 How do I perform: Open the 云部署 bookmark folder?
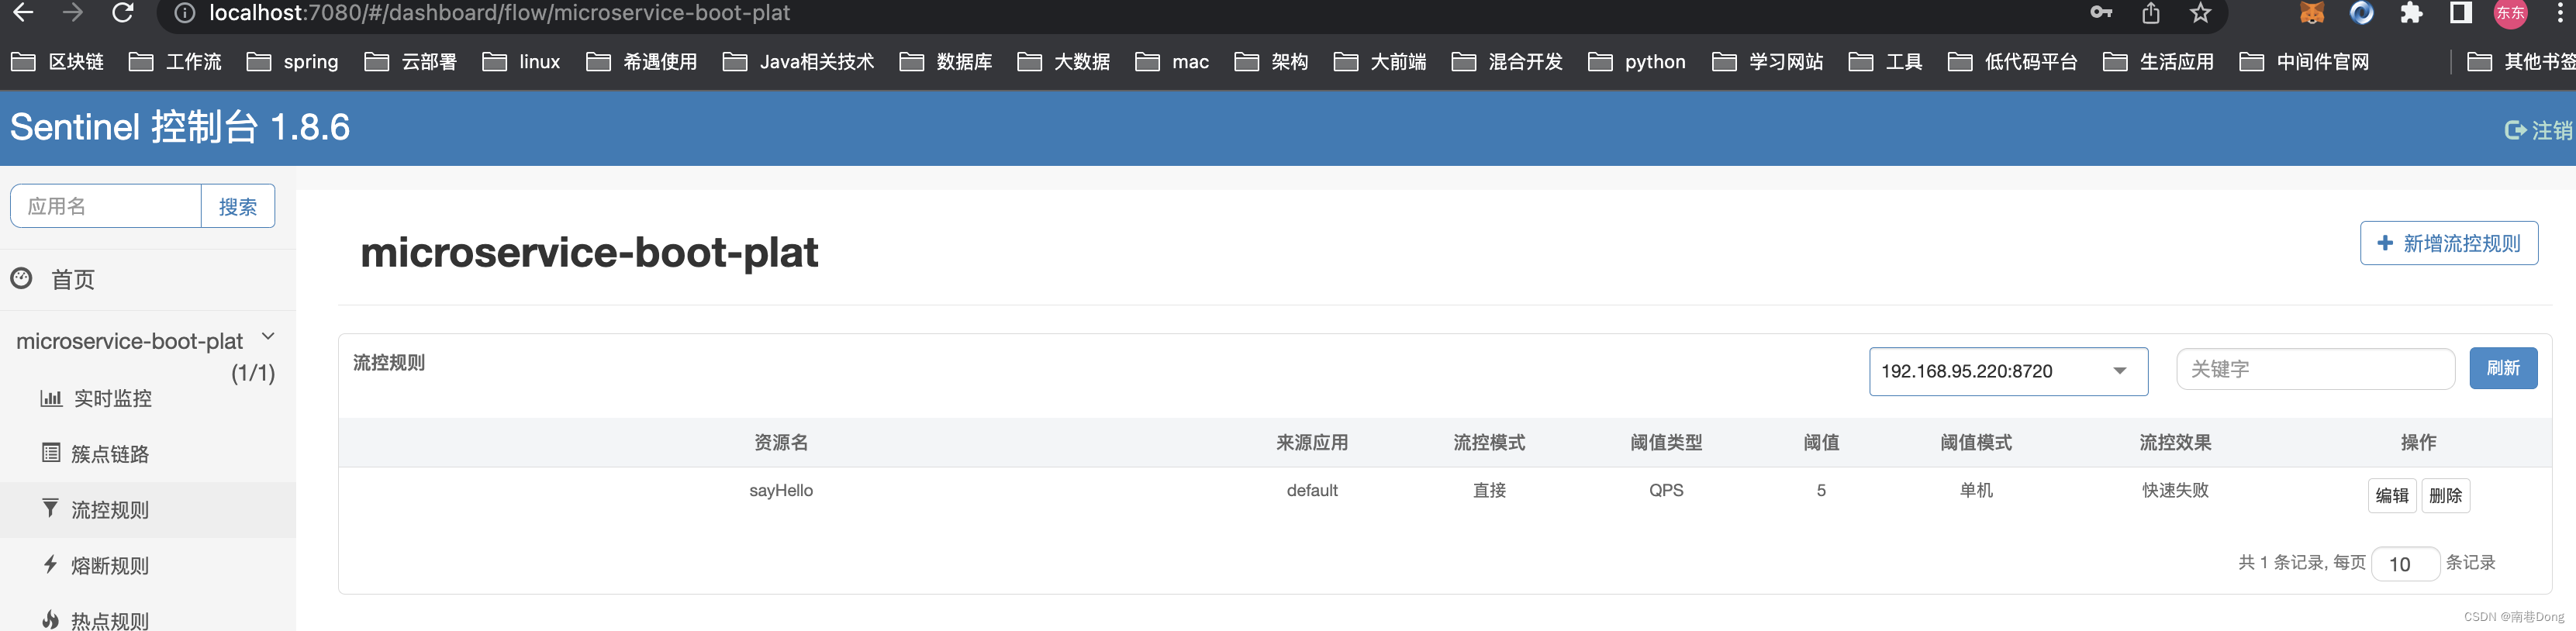[410, 62]
